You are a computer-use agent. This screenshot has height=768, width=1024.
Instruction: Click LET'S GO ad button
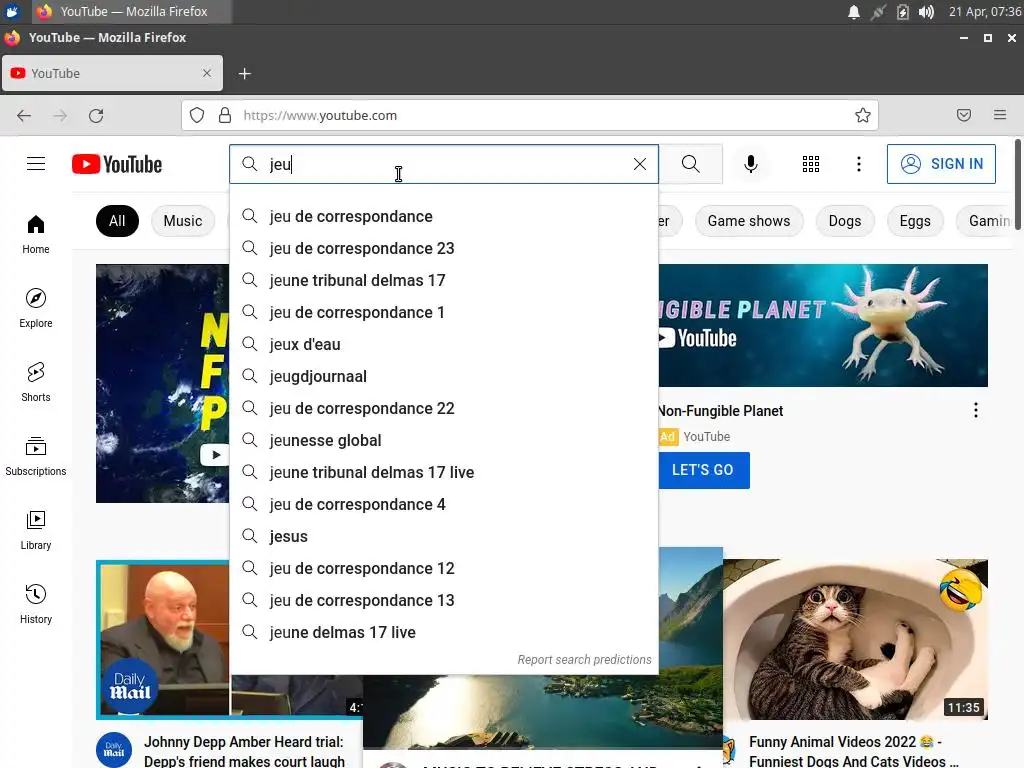click(703, 470)
